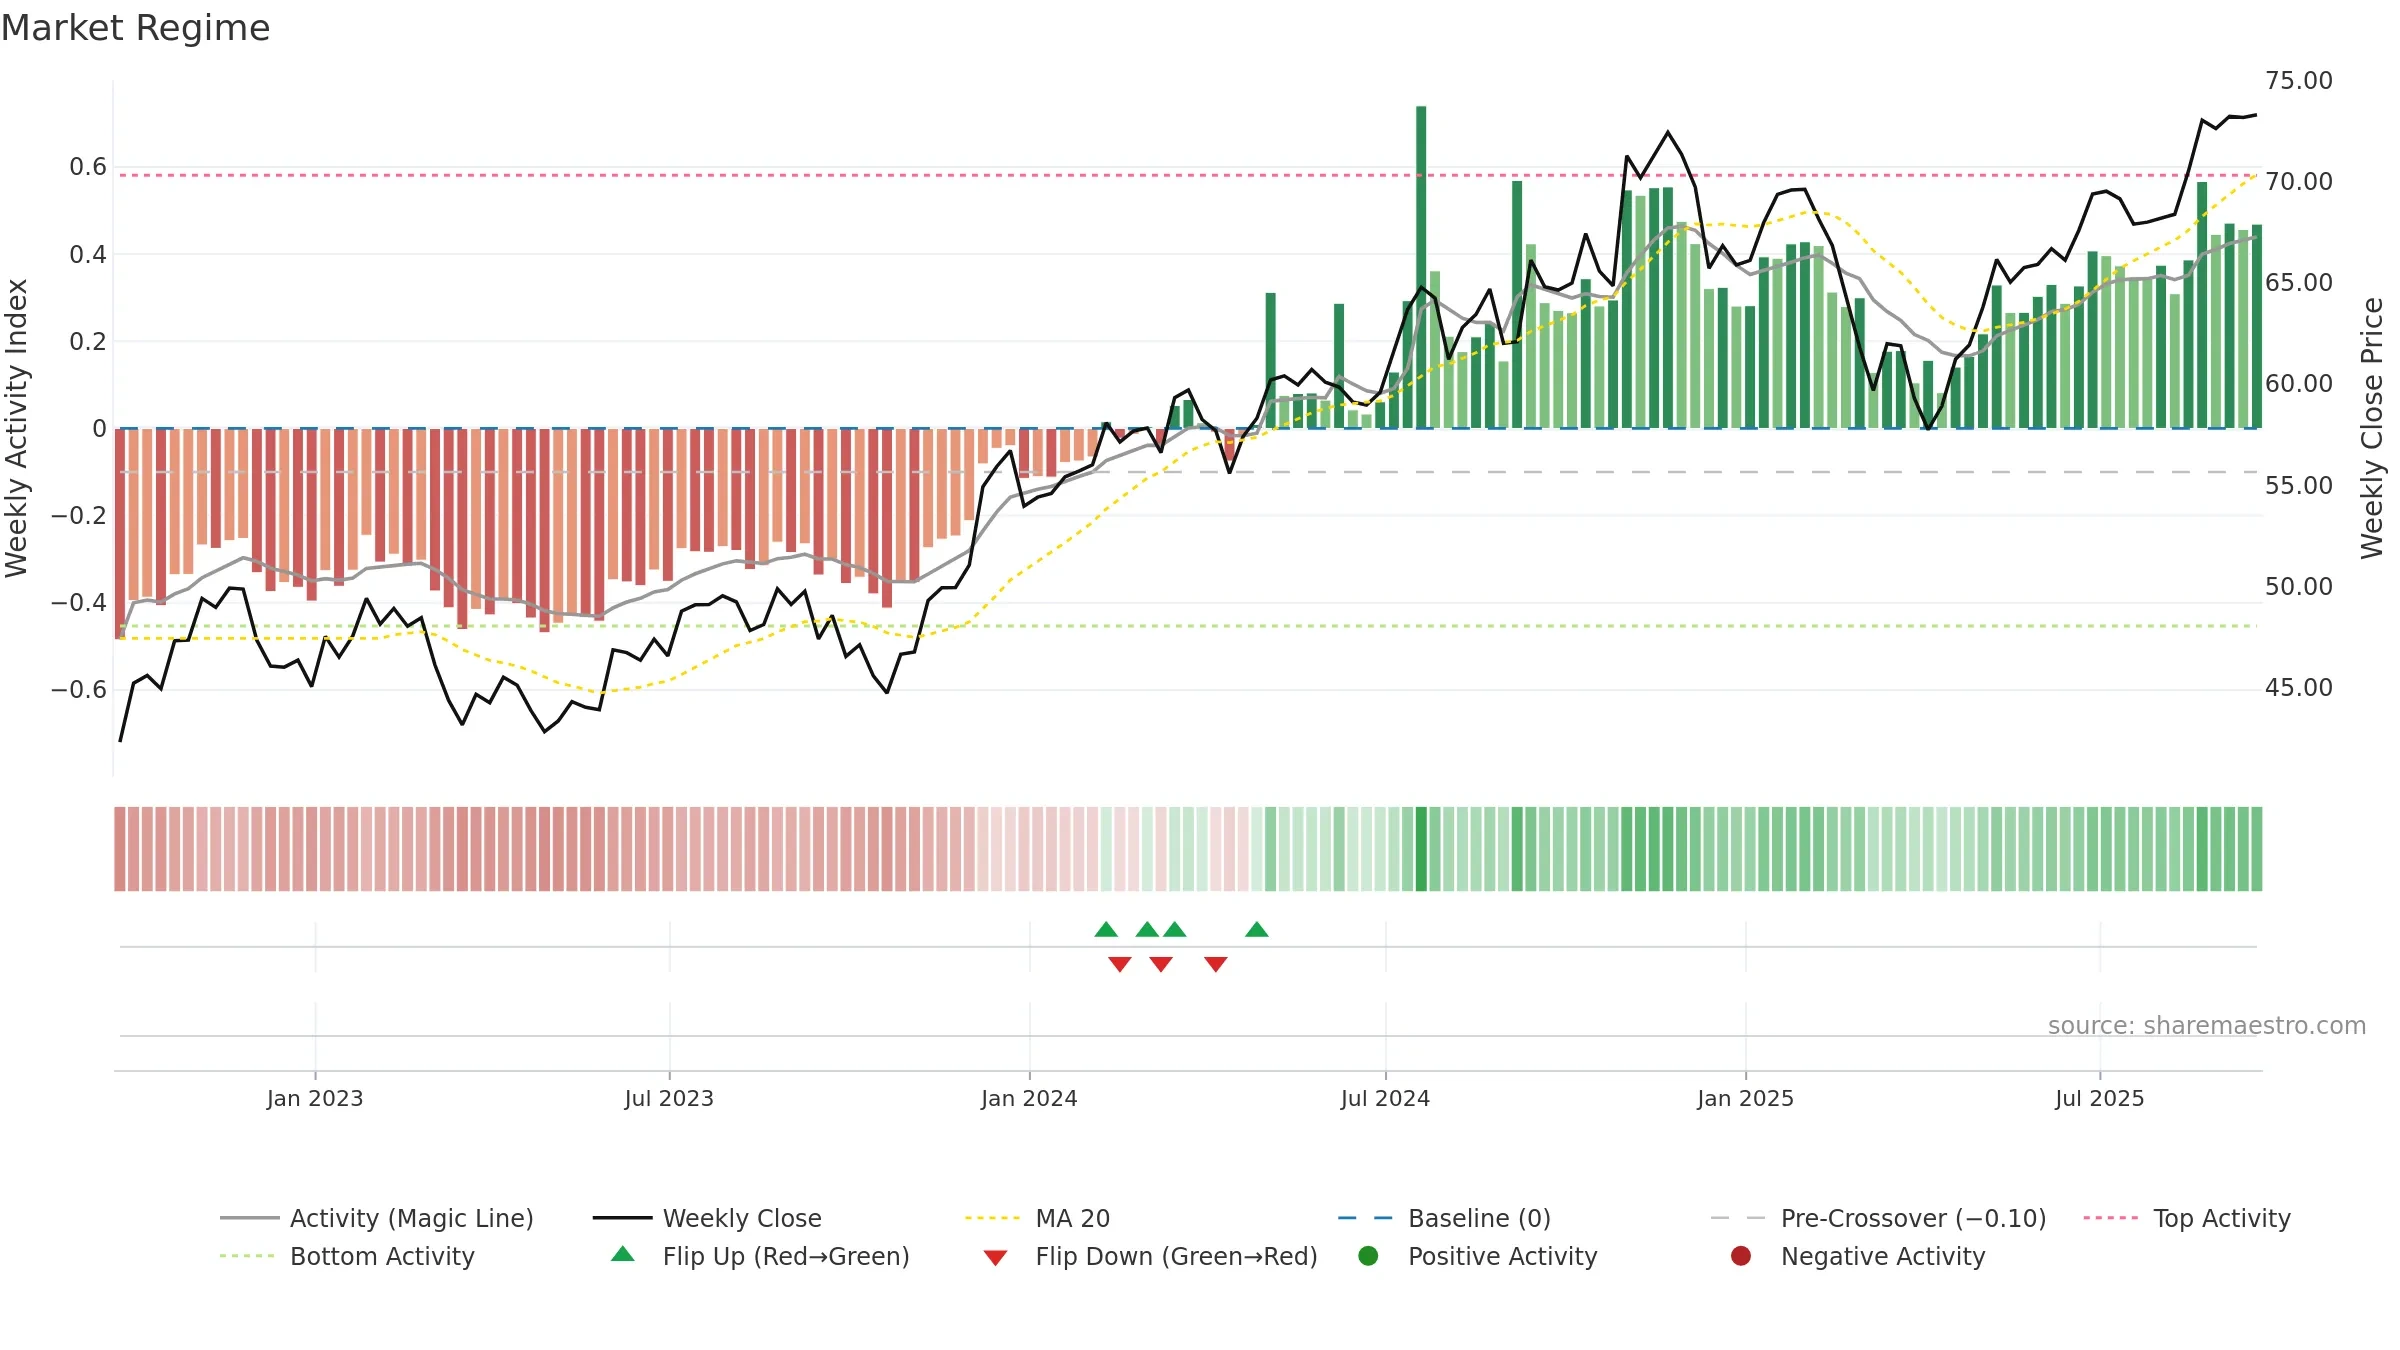Click the 65.00 price axis tick
This screenshot has width=2400, height=1350.
[x=2299, y=283]
